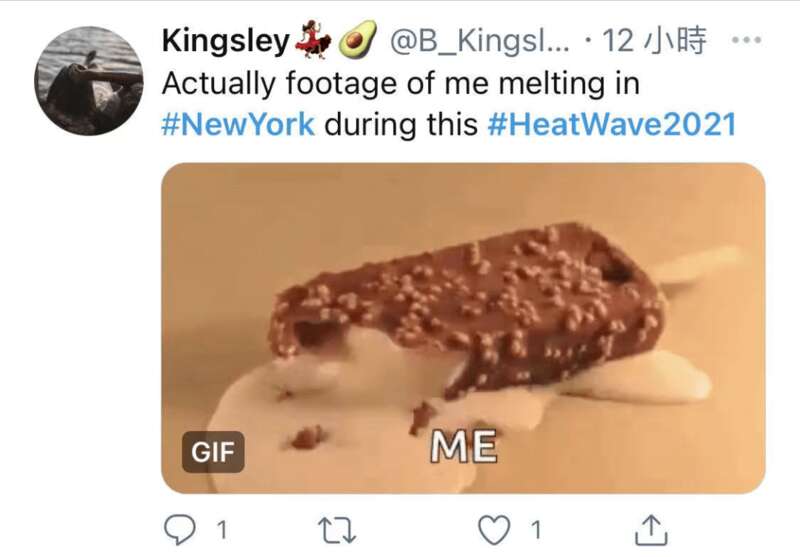The image size is (800, 557).
Task: Click the words "during this" in tweet
Action: pos(402,125)
